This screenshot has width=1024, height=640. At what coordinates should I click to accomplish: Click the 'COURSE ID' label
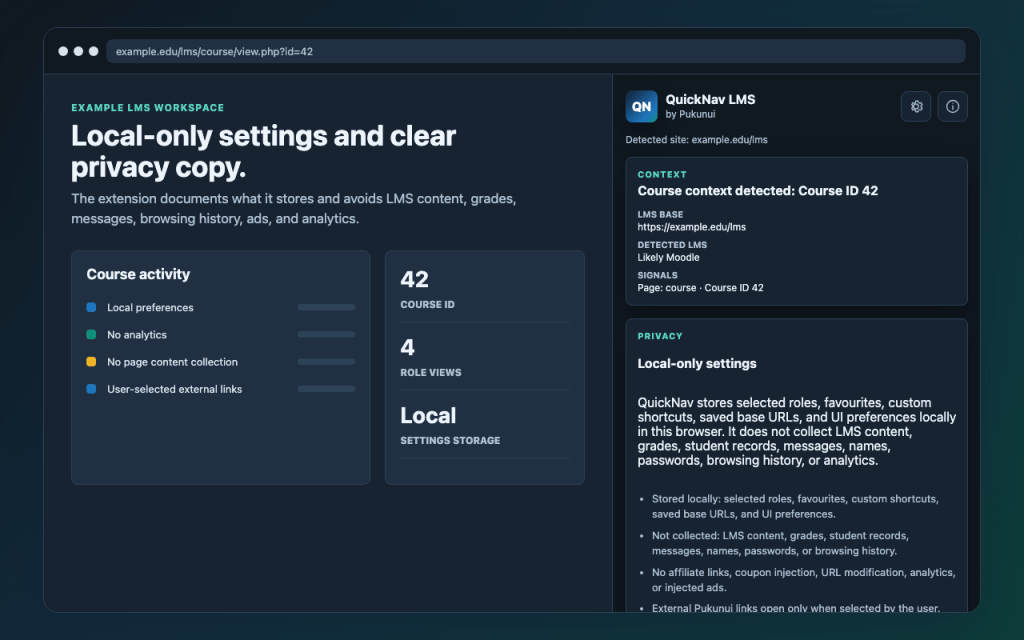(x=428, y=304)
